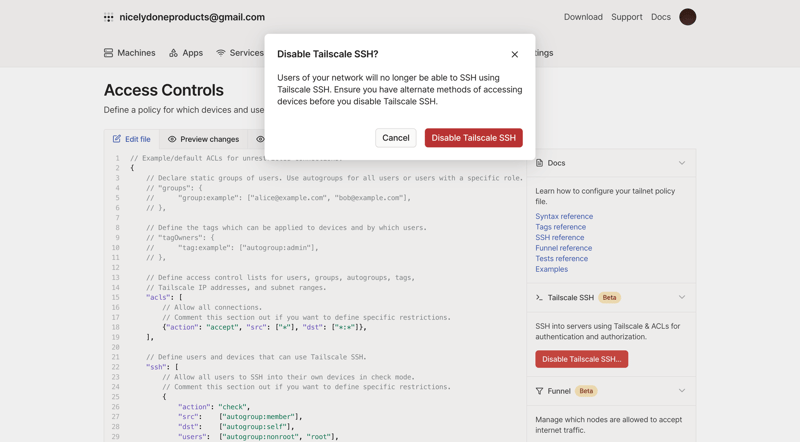This screenshot has width=800, height=442.
Task: Collapse the Docs panel chevron
Action: [x=682, y=163]
